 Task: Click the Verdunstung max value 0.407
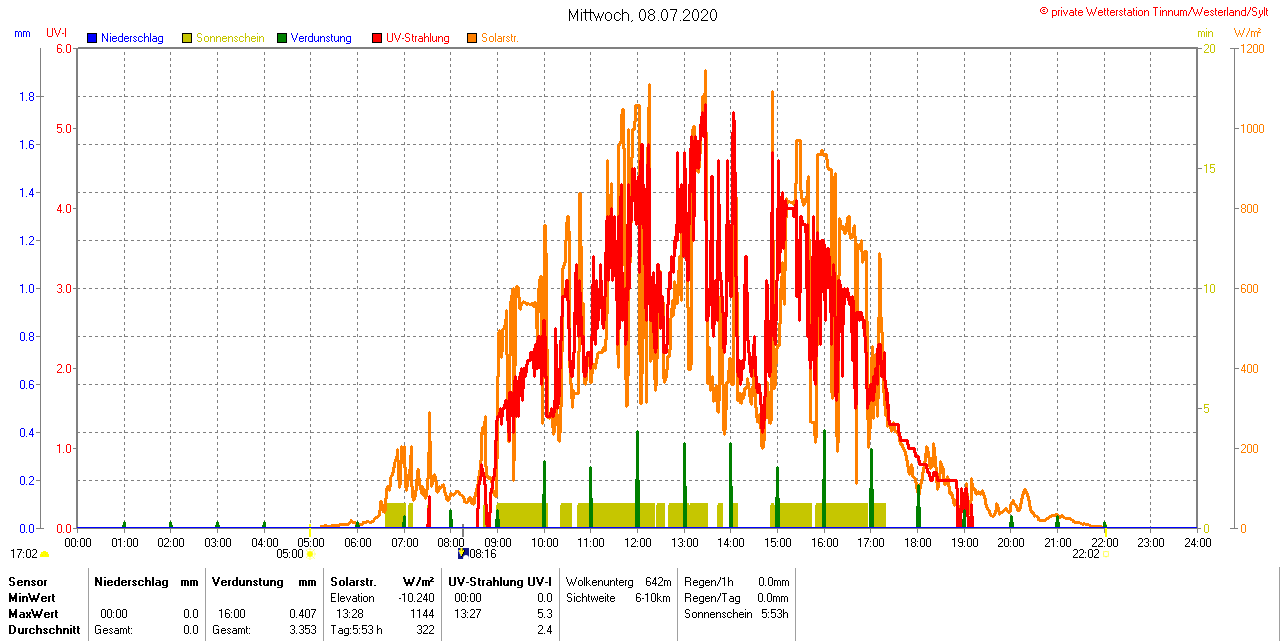pos(303,613)
